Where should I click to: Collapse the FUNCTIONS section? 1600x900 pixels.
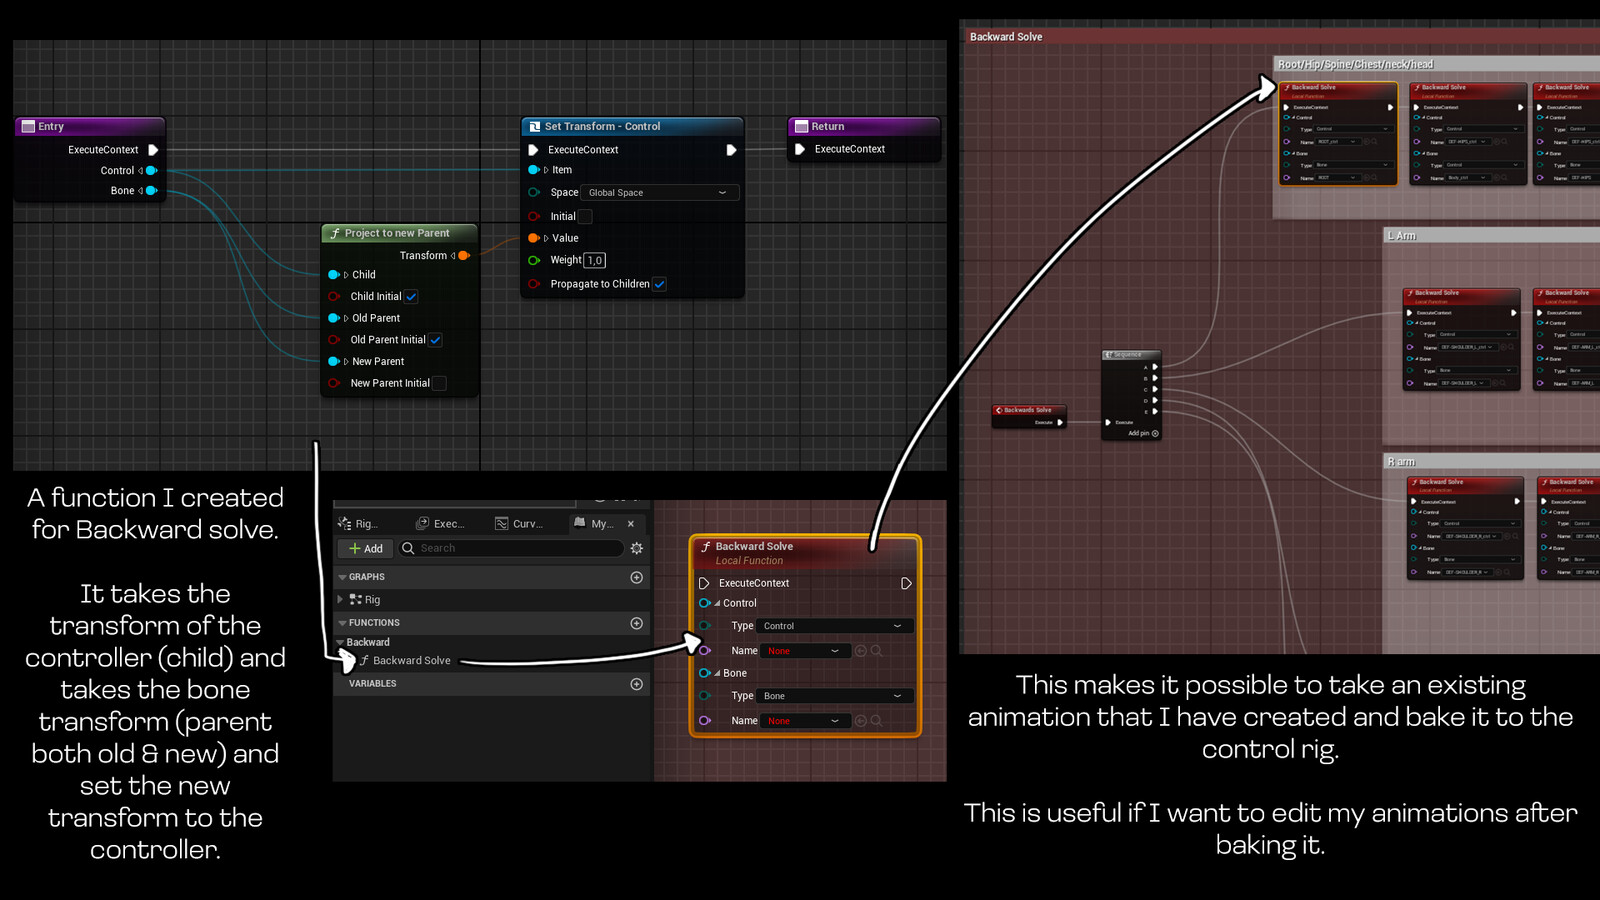click(x=342, y=623)
